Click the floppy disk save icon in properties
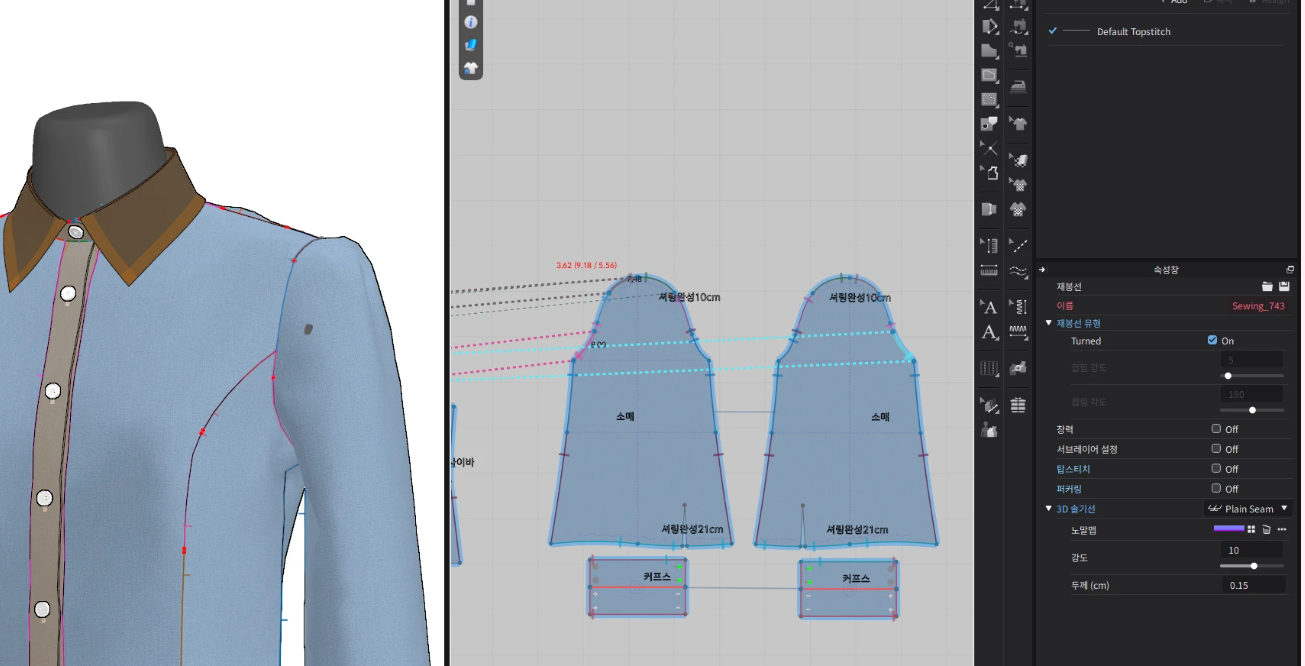Image resolution: width=1305 pixels, height=666 pixels. pyautogui.click(x=1284, y=287)
